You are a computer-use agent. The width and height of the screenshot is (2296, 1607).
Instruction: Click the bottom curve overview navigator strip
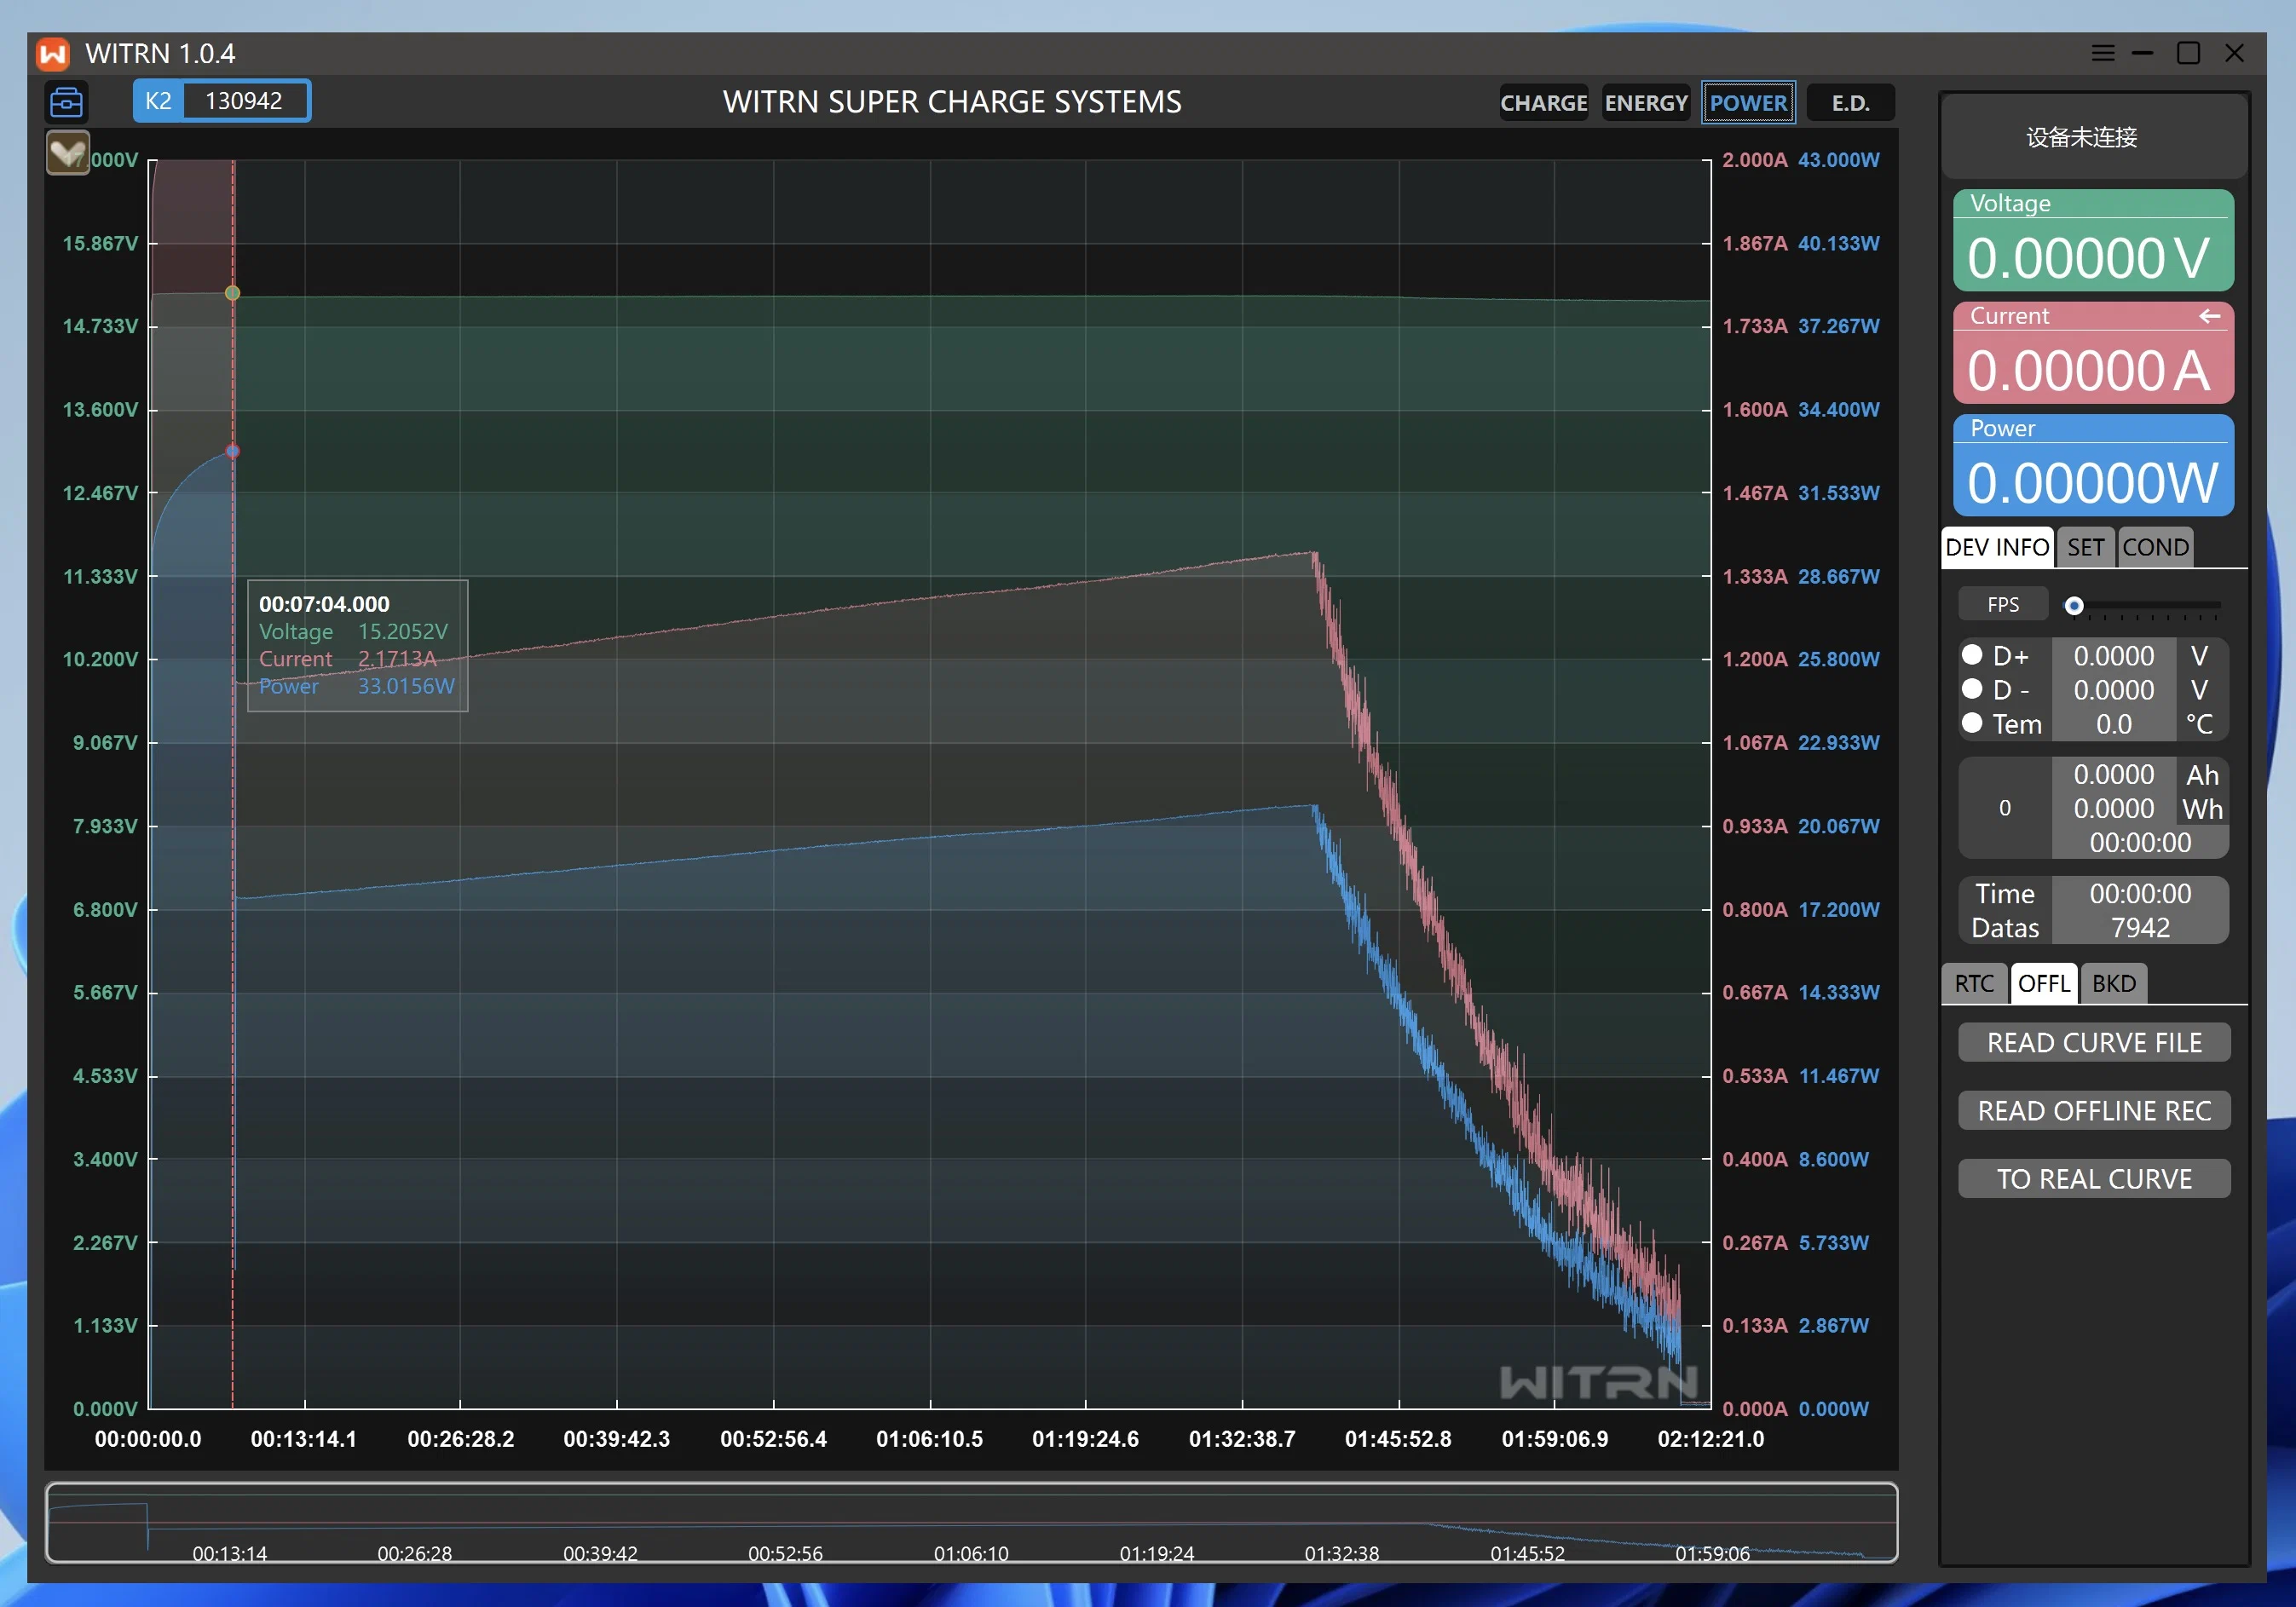coord(971,1522)
